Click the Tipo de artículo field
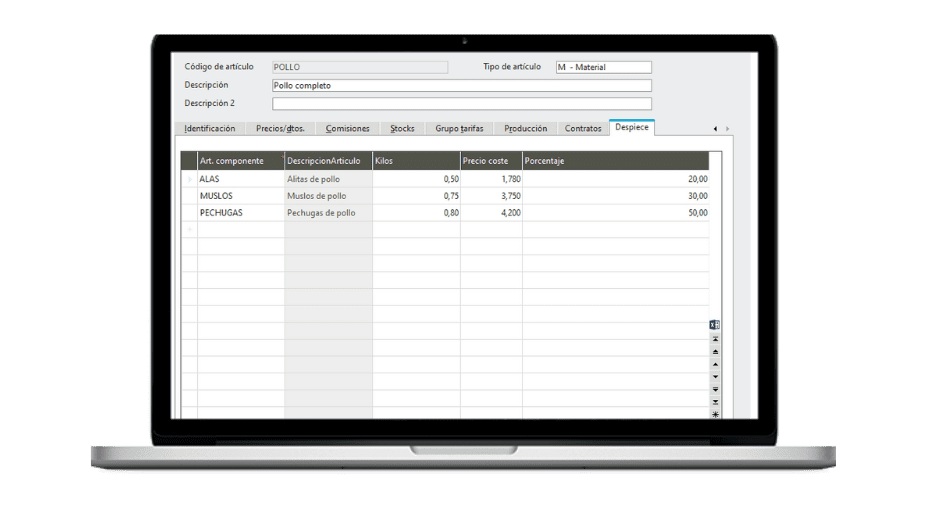The width and height of the screenshot is (927, 528). pos(604,67)
